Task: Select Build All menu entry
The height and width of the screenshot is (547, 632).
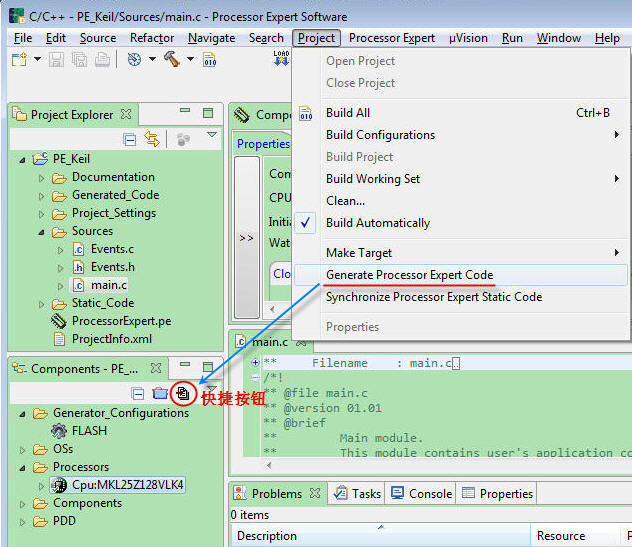Action: 461,113
